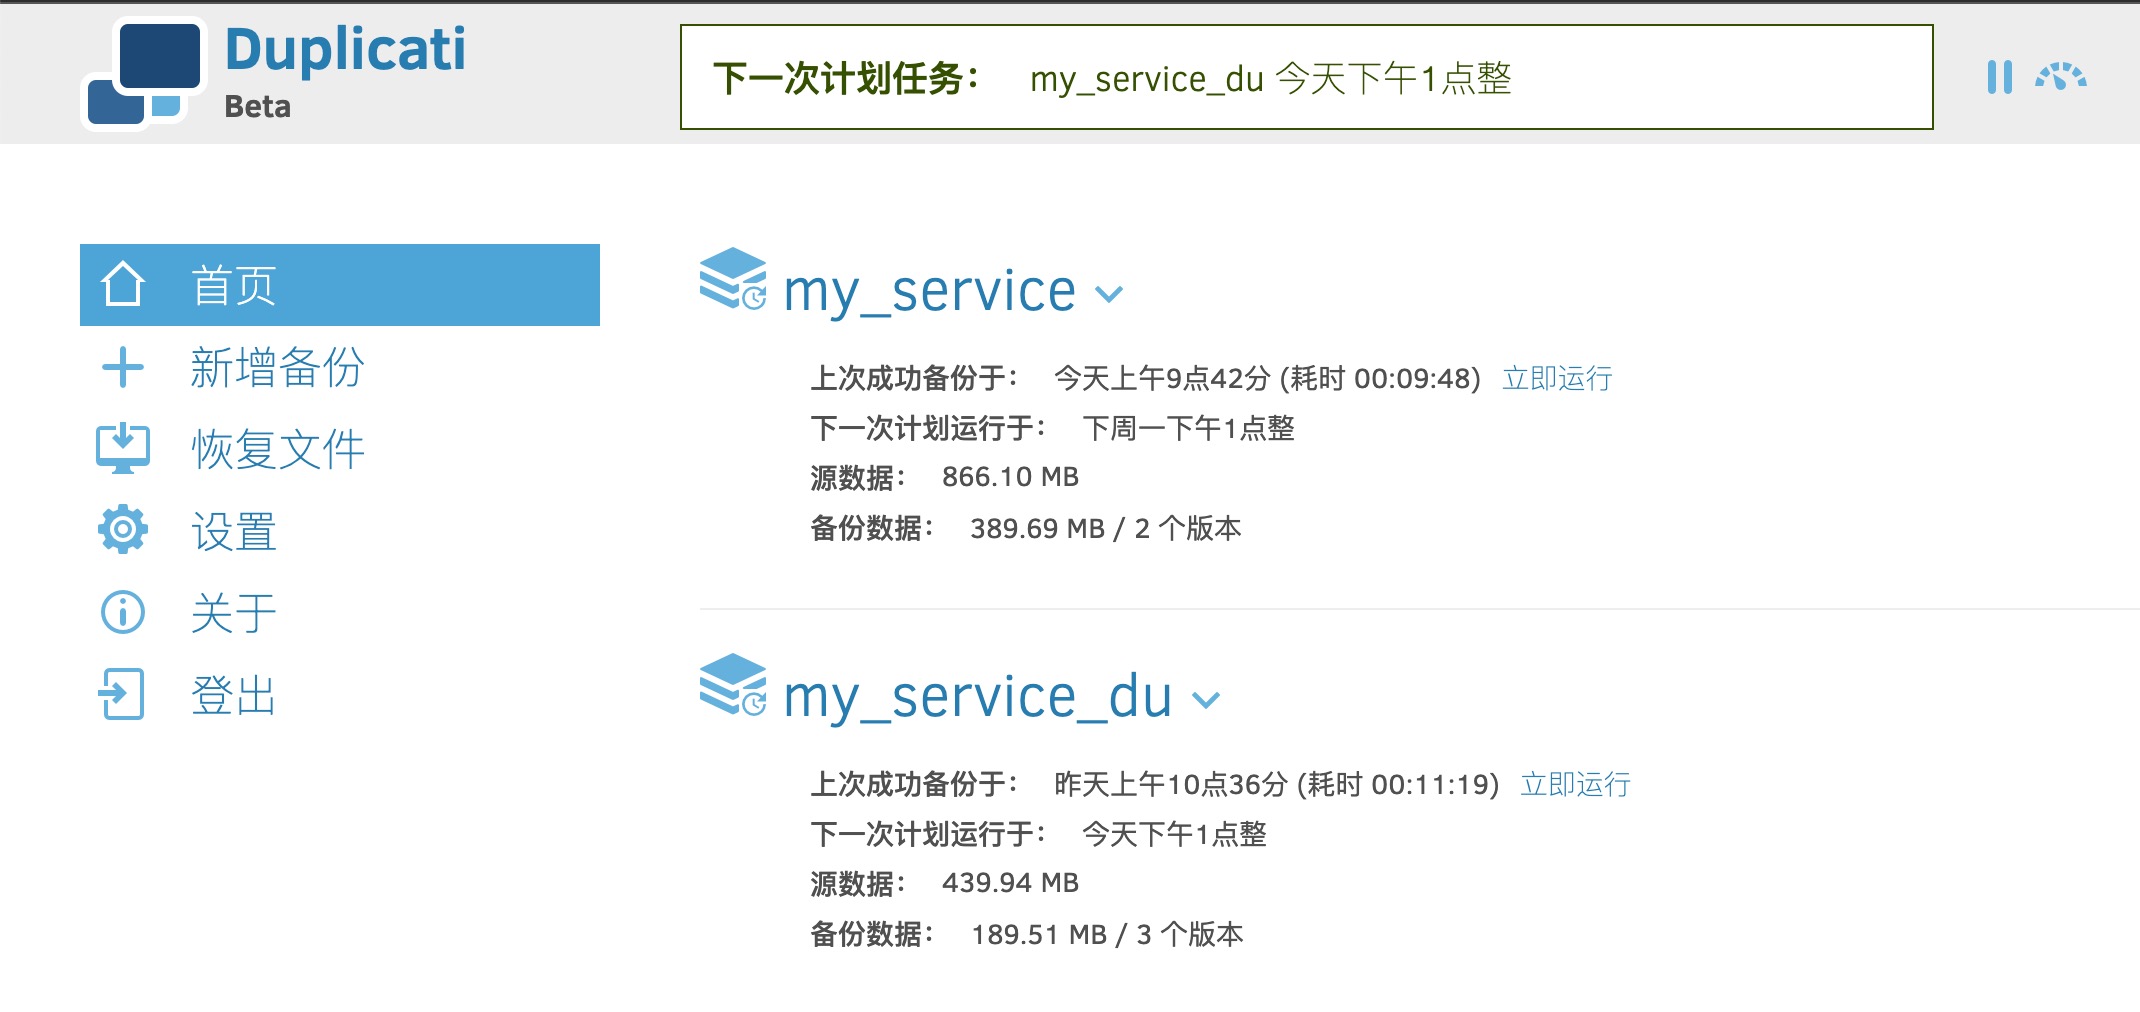This screenshot has height=1012, width=2140.
Task: Click the Duplicati logo icon
Action: pyautogui.click(x=144, y=74)
